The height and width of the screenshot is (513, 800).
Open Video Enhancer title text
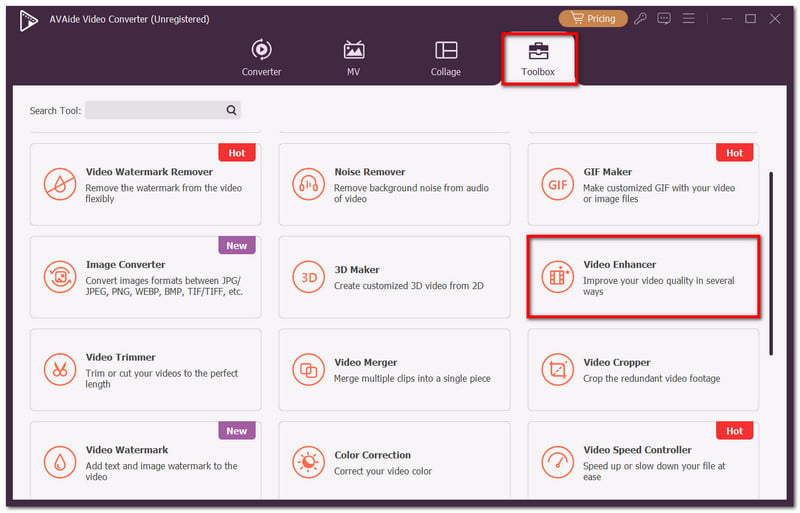click(x=620, y=265)
